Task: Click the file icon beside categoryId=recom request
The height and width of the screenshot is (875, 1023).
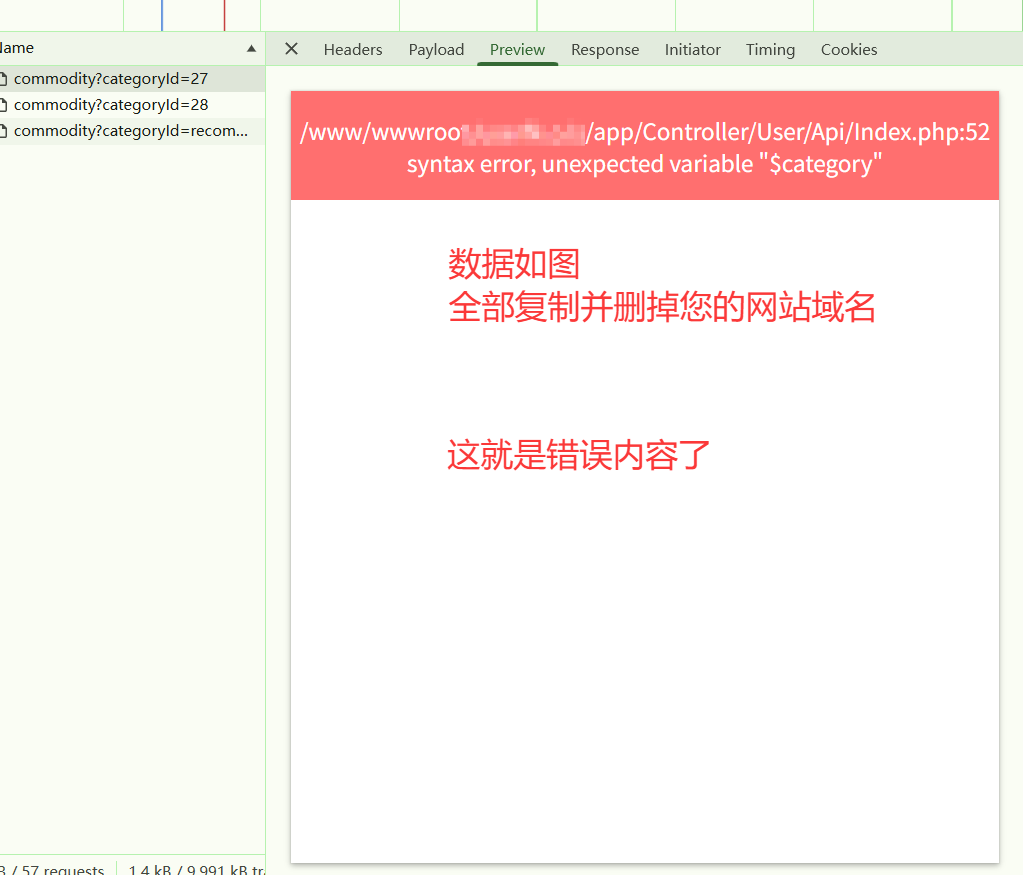Action: tap(4, 131)
